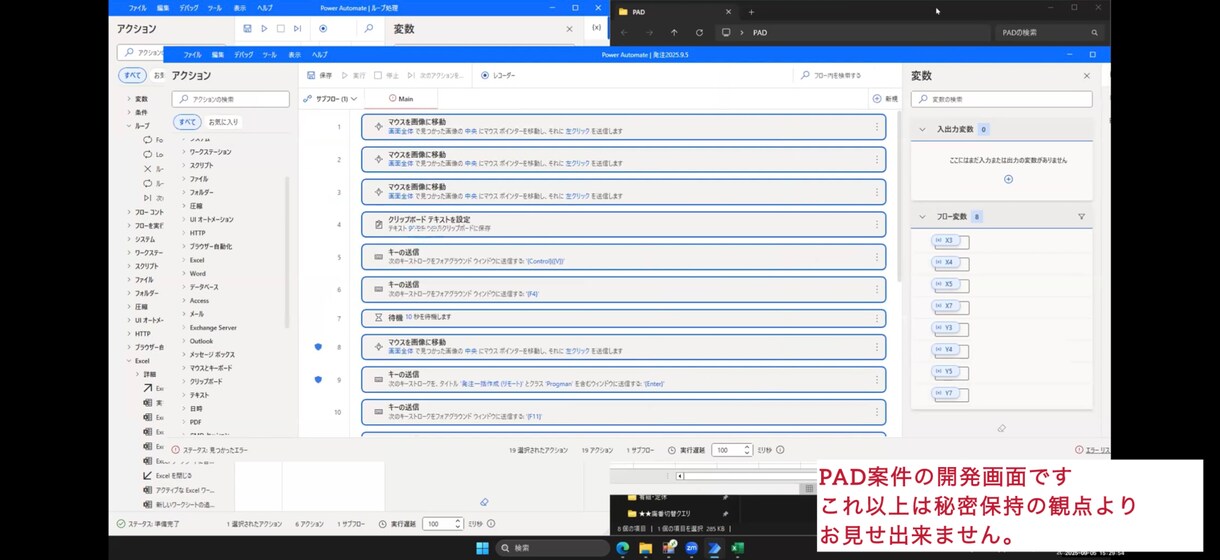This screenshot has height=560, width=1220.
Task: Stop the flow using the 停止 button
Action: click(x=386, y=75)
